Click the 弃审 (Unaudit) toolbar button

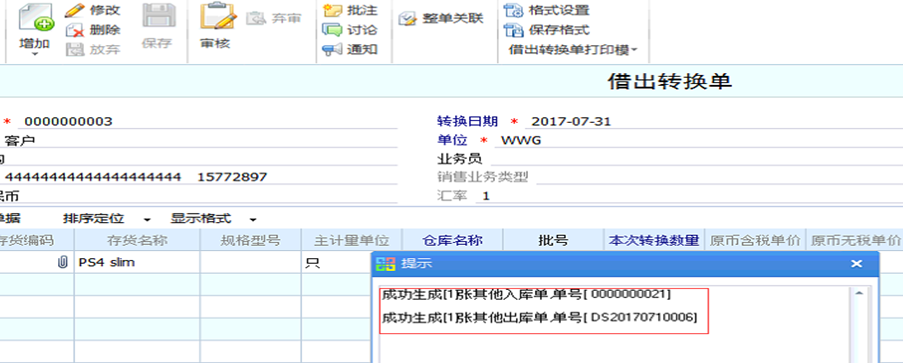pos(274,18)
